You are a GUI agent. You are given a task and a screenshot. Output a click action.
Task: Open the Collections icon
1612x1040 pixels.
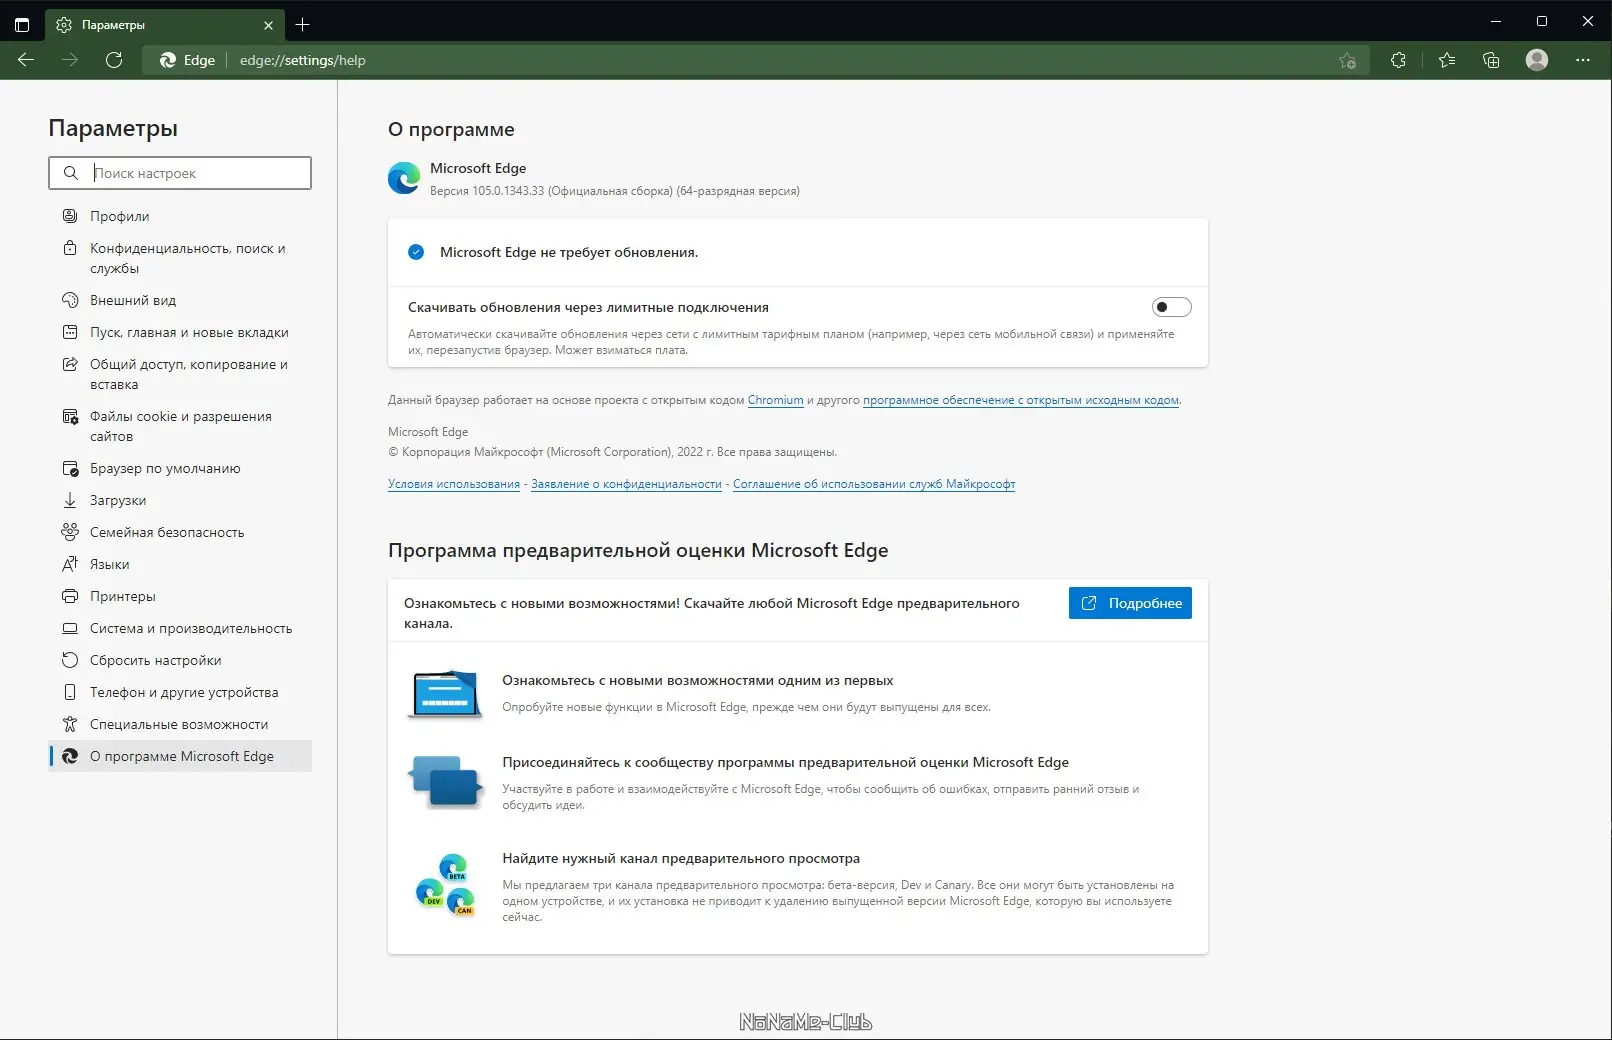[x=1491, y=60]
